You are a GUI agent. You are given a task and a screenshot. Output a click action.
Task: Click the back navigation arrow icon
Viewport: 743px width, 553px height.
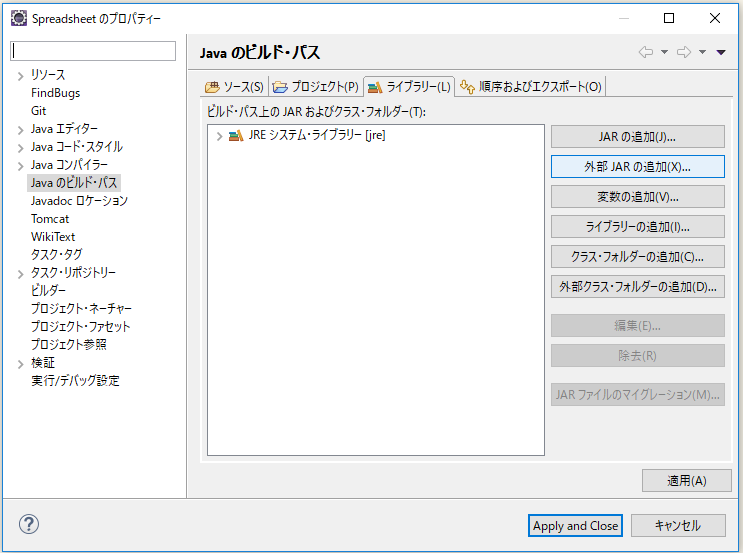point(646,52)
